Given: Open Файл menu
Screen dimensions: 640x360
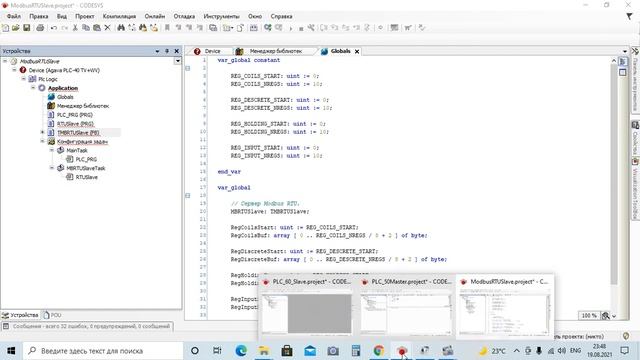Looking at the screenshot, I should 13,16.
